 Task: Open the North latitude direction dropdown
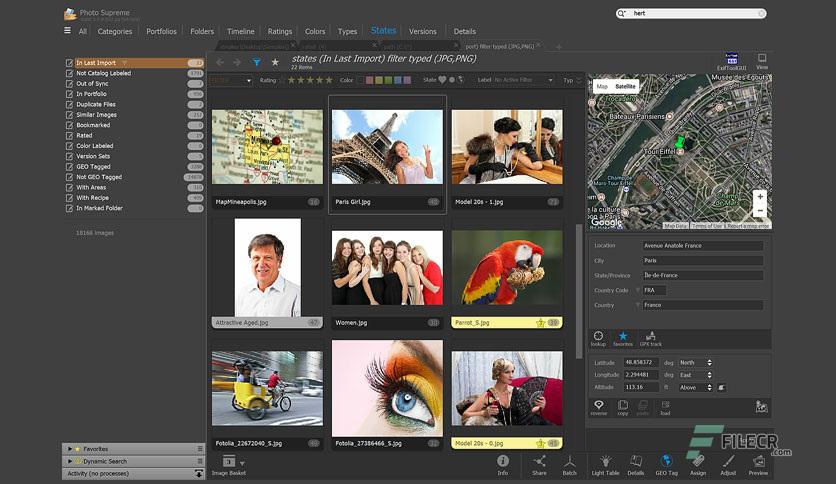[x=695, y=362]
